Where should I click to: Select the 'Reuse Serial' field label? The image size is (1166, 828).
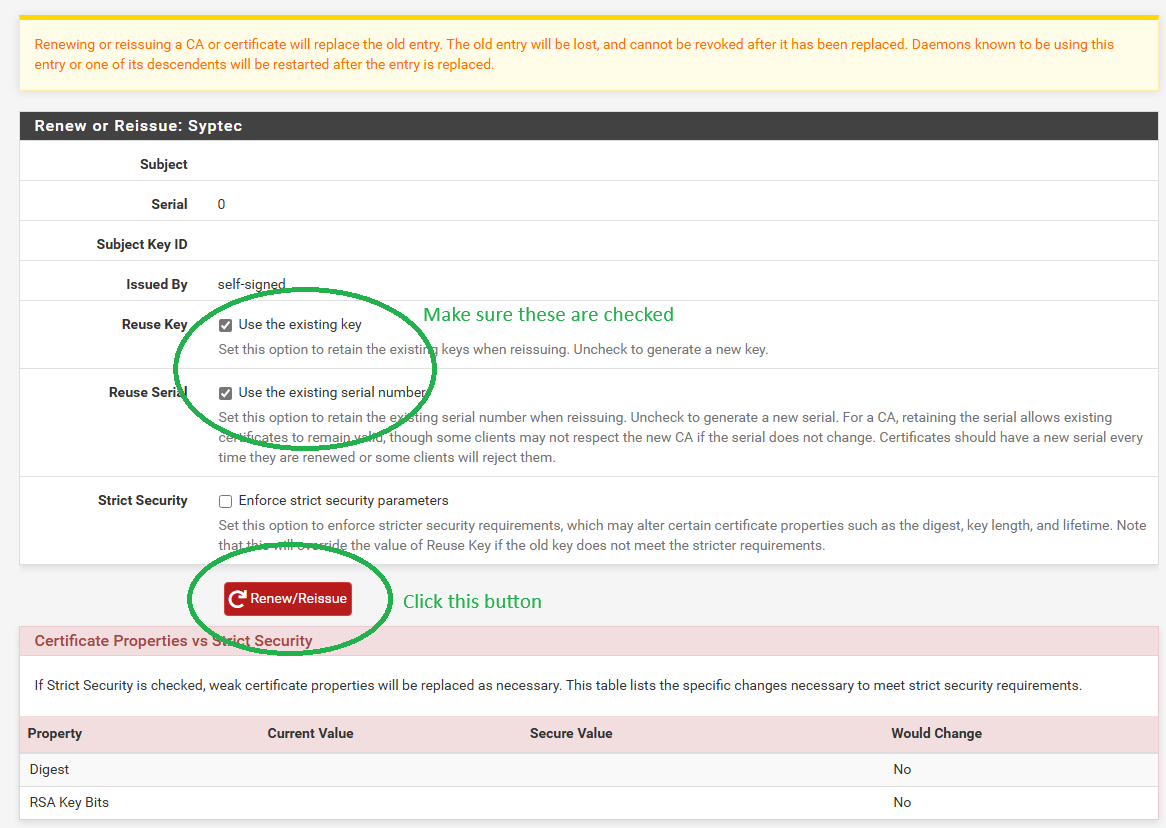[x=148, y=392]
